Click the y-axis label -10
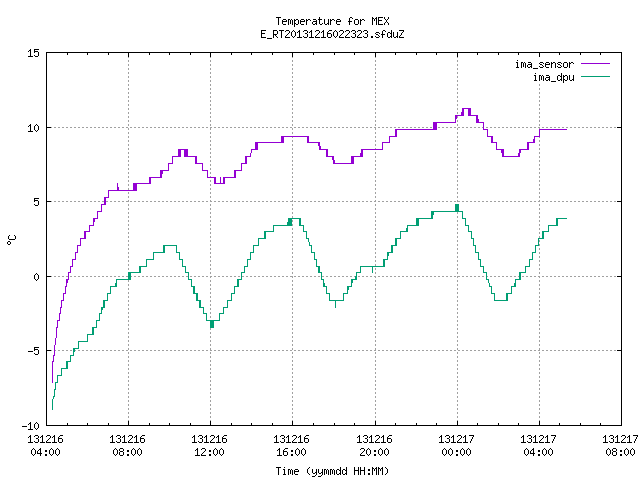Image resolution: width=640 pixels, height=480 pixels. 31,426
